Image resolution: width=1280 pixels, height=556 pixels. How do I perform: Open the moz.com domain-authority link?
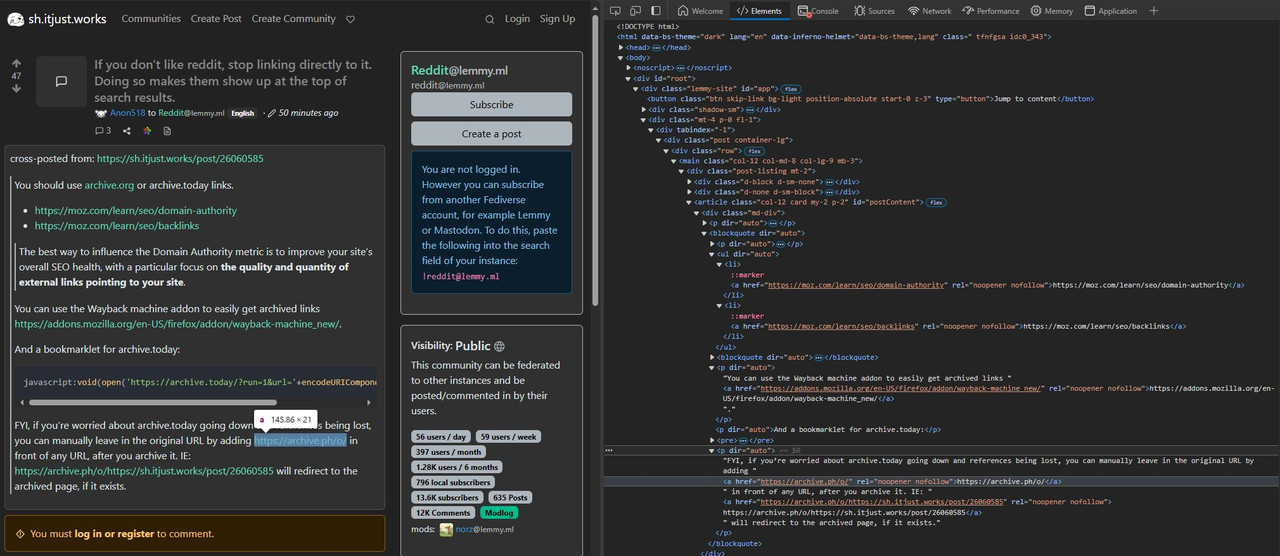tap(136, 211)
